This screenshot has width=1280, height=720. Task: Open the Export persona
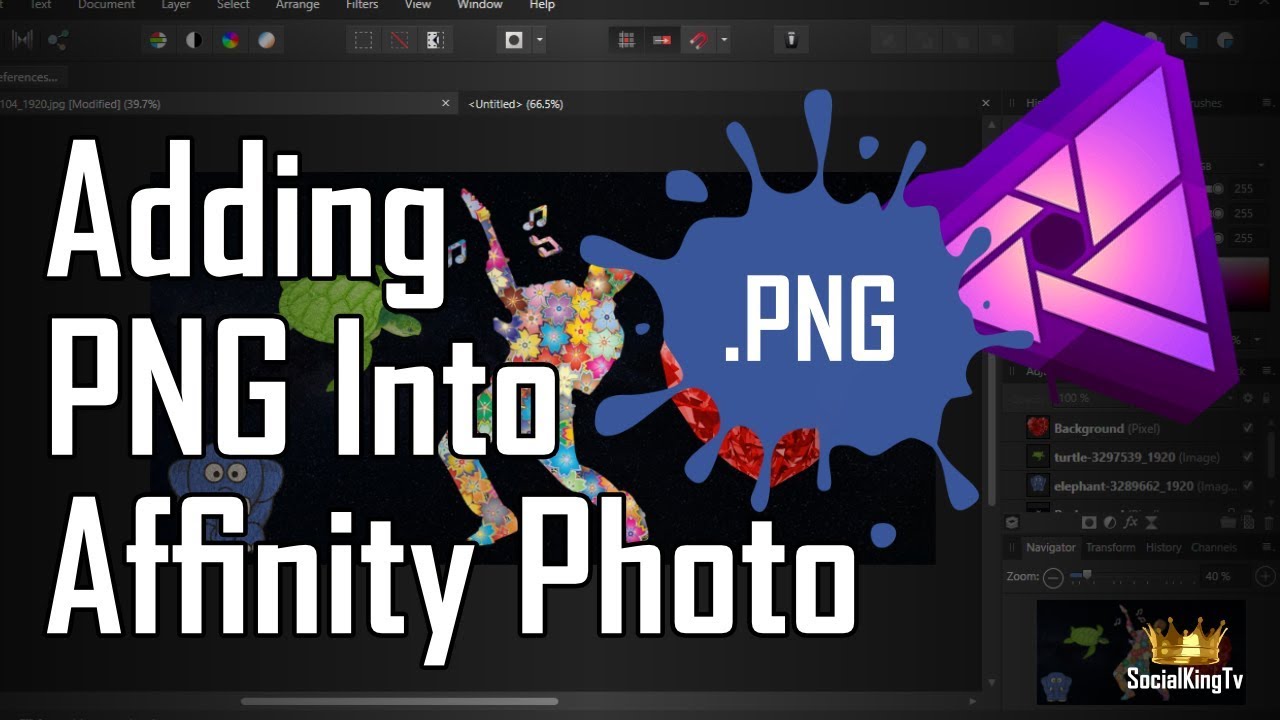(58, 40)
